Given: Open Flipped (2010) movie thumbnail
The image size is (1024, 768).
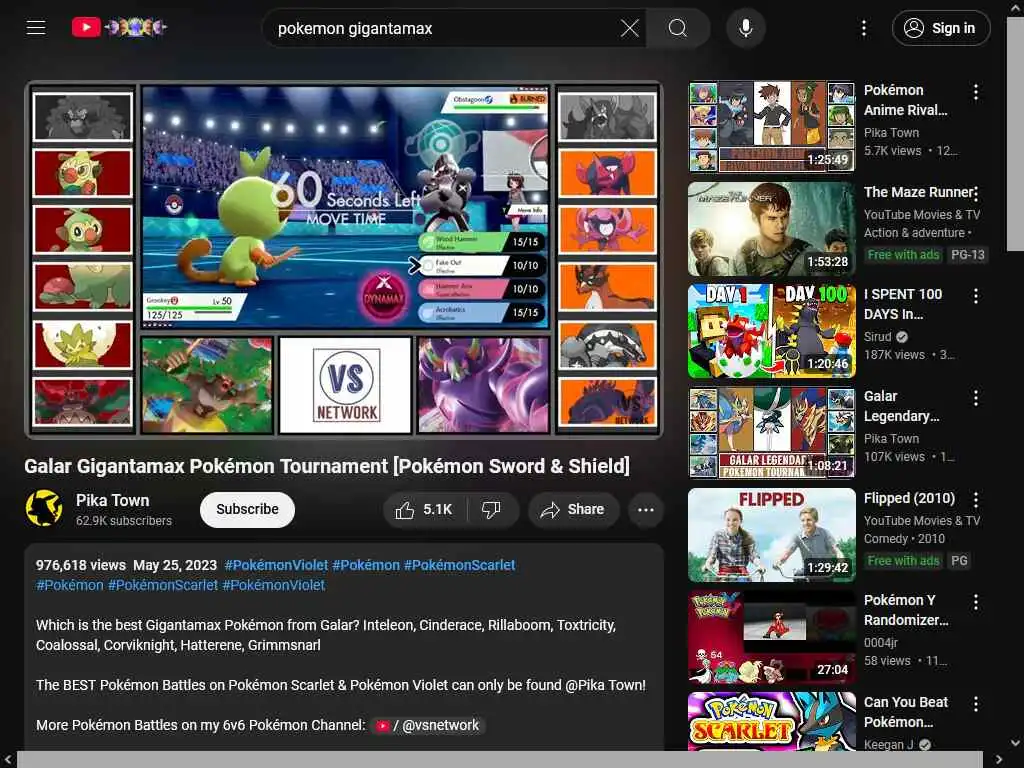Looking at the screenshot, I should [x=771, y=535].
